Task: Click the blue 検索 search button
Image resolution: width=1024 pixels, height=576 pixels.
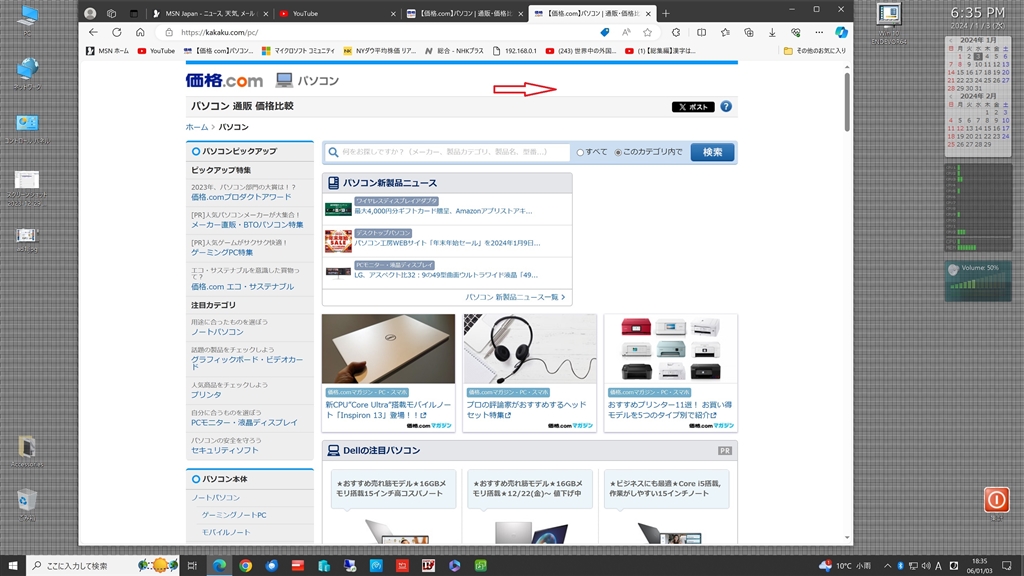Action: click(x=712, y=152)
